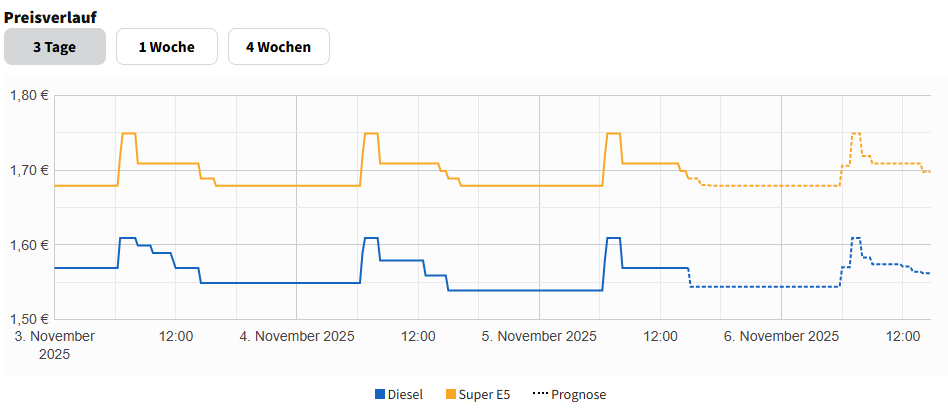Image resolution: width=948 pixels, height=416 pixels.
Task: Click the 3. November 2025 axis label
Action: click(54, 345)
